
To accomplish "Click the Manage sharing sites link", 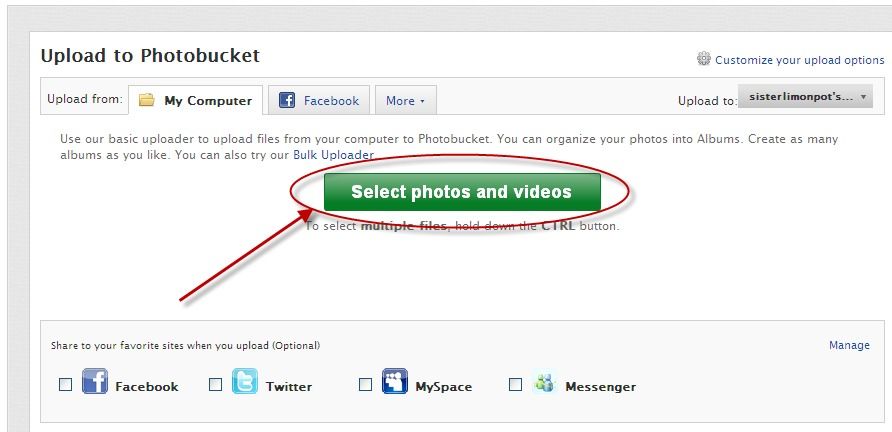I will 849,345.
